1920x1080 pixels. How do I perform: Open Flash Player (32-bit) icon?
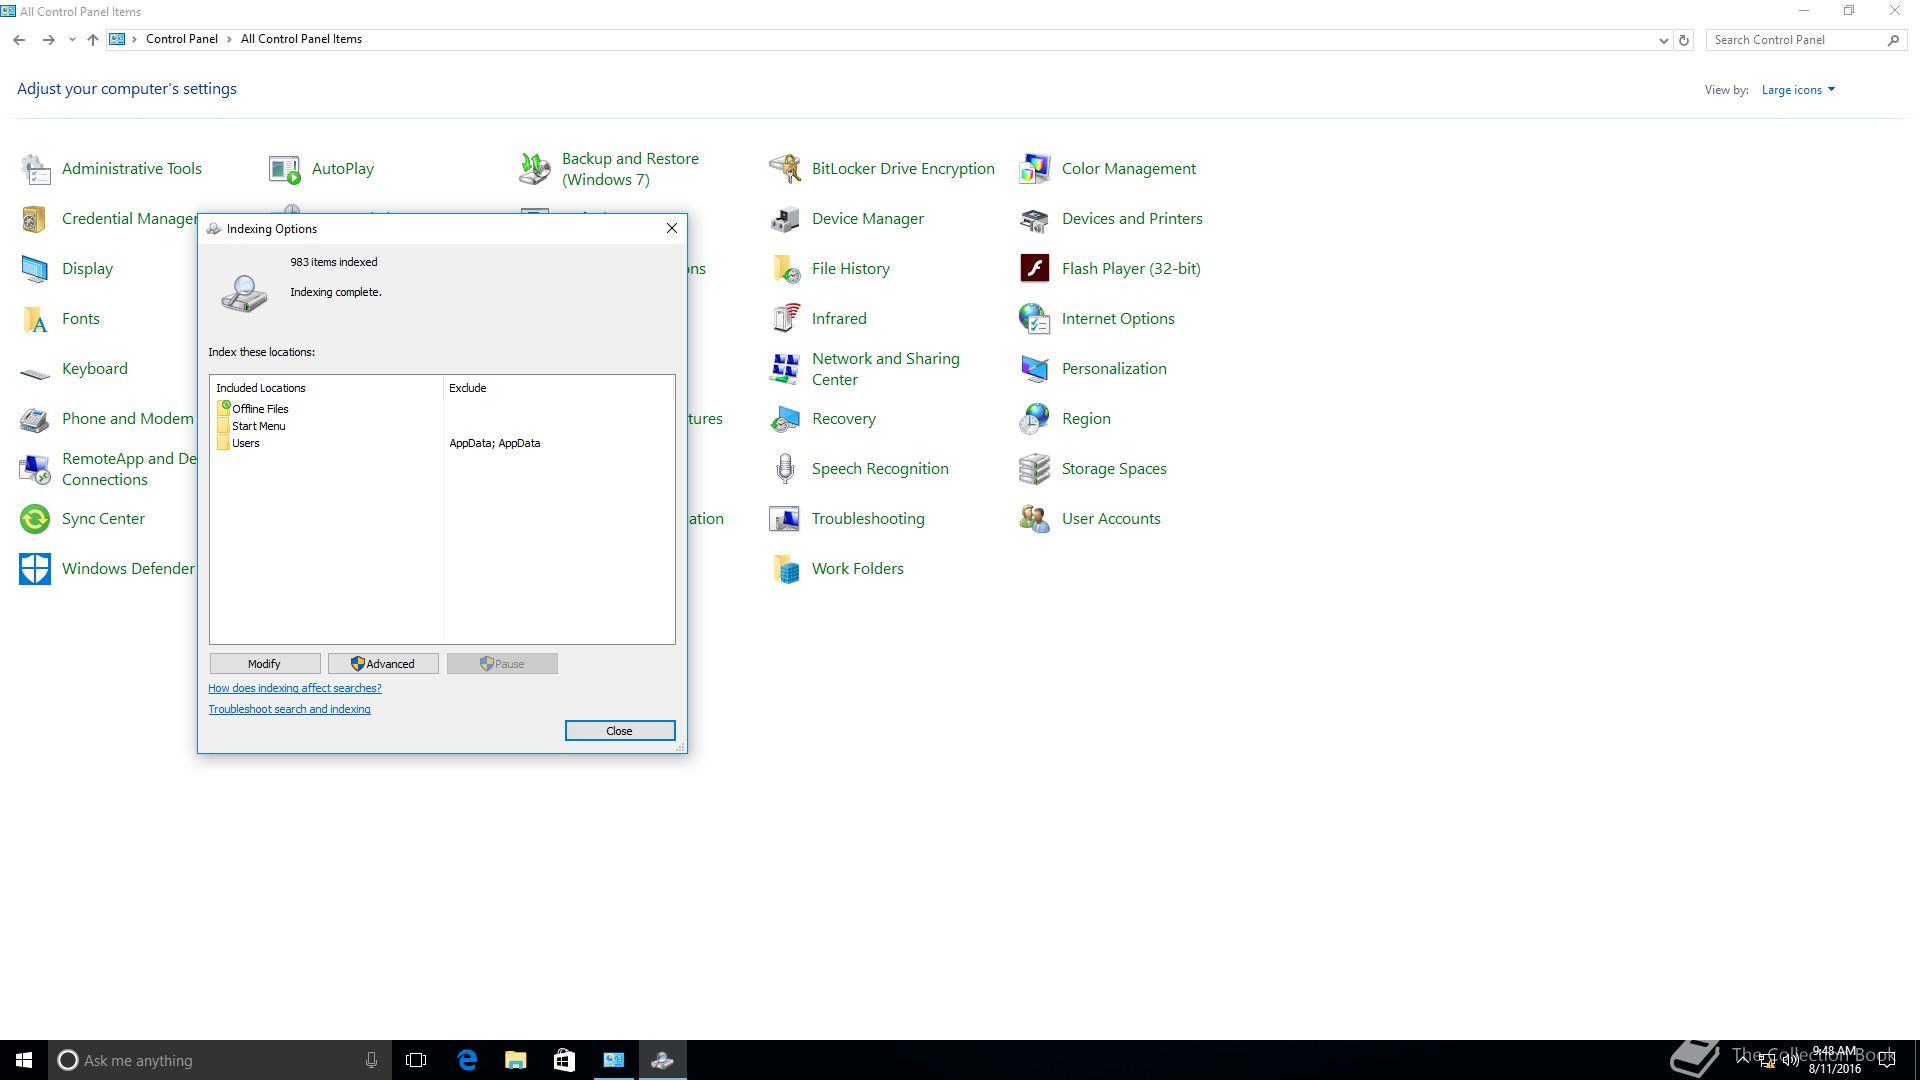1035,269
